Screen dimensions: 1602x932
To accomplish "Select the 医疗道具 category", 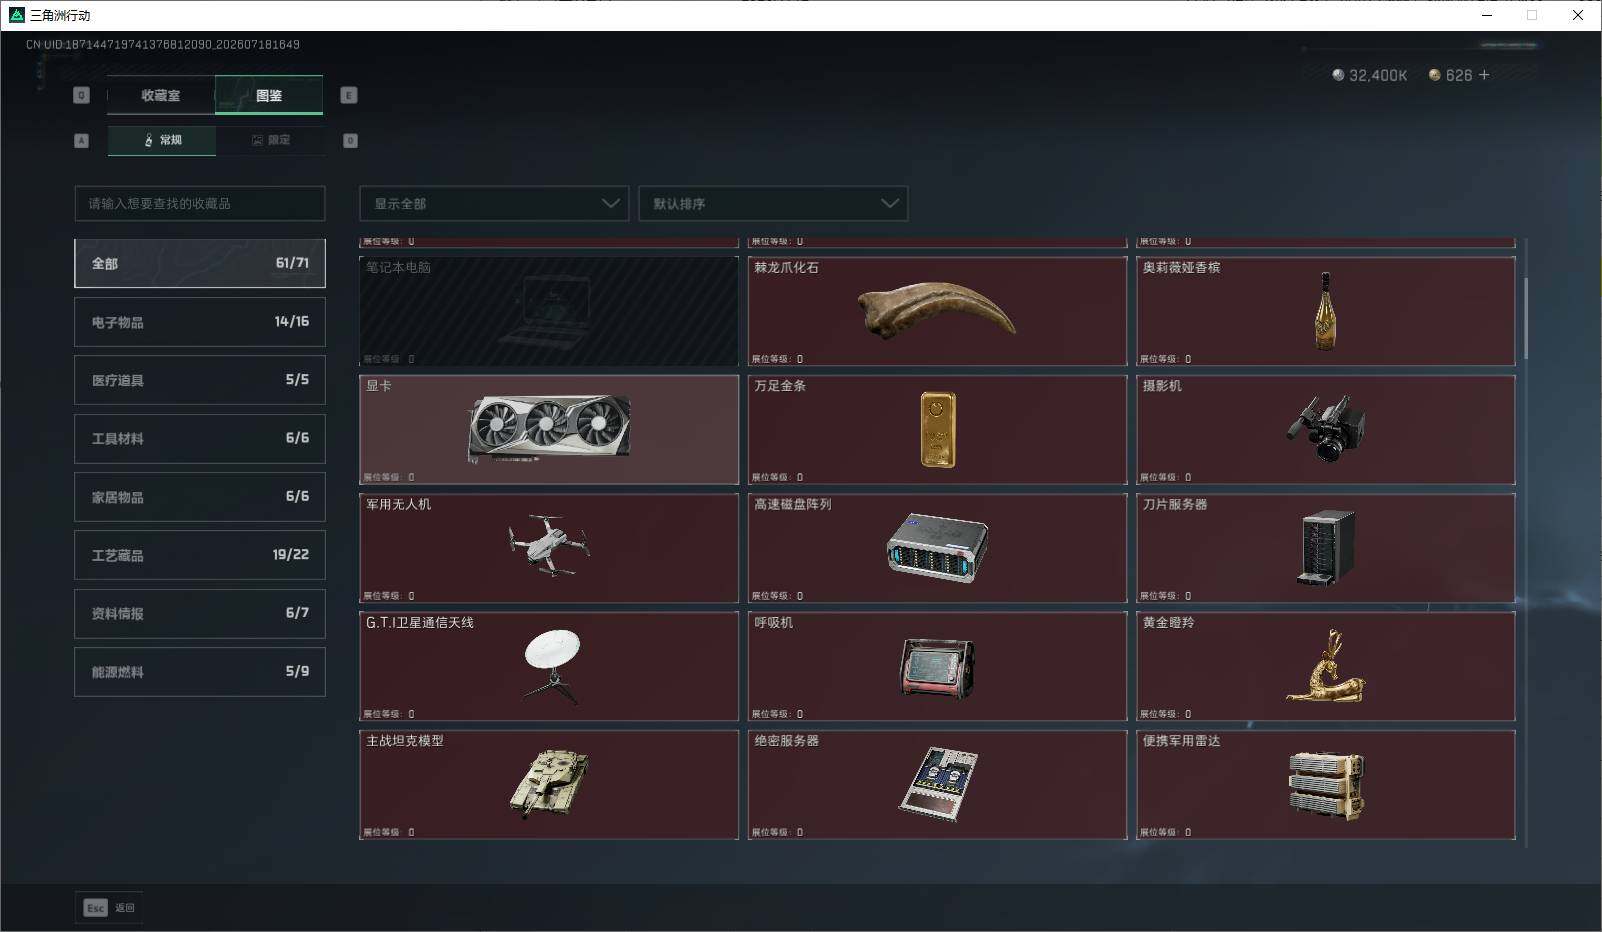I will pos(200,380).
